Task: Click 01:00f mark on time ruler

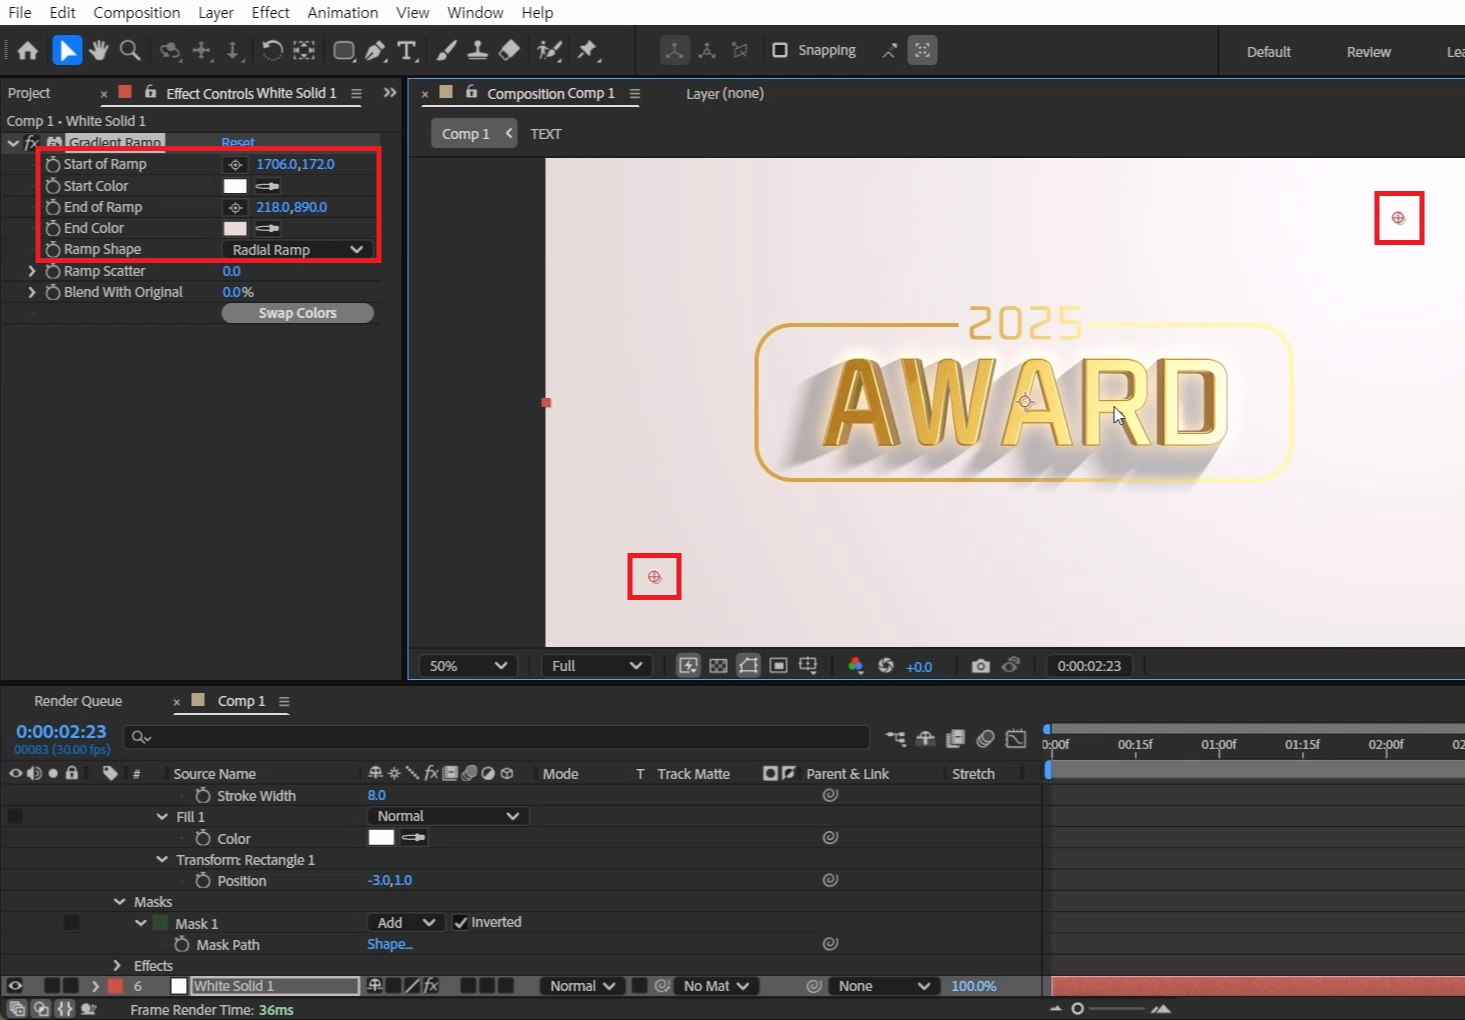Action: 1219,745
